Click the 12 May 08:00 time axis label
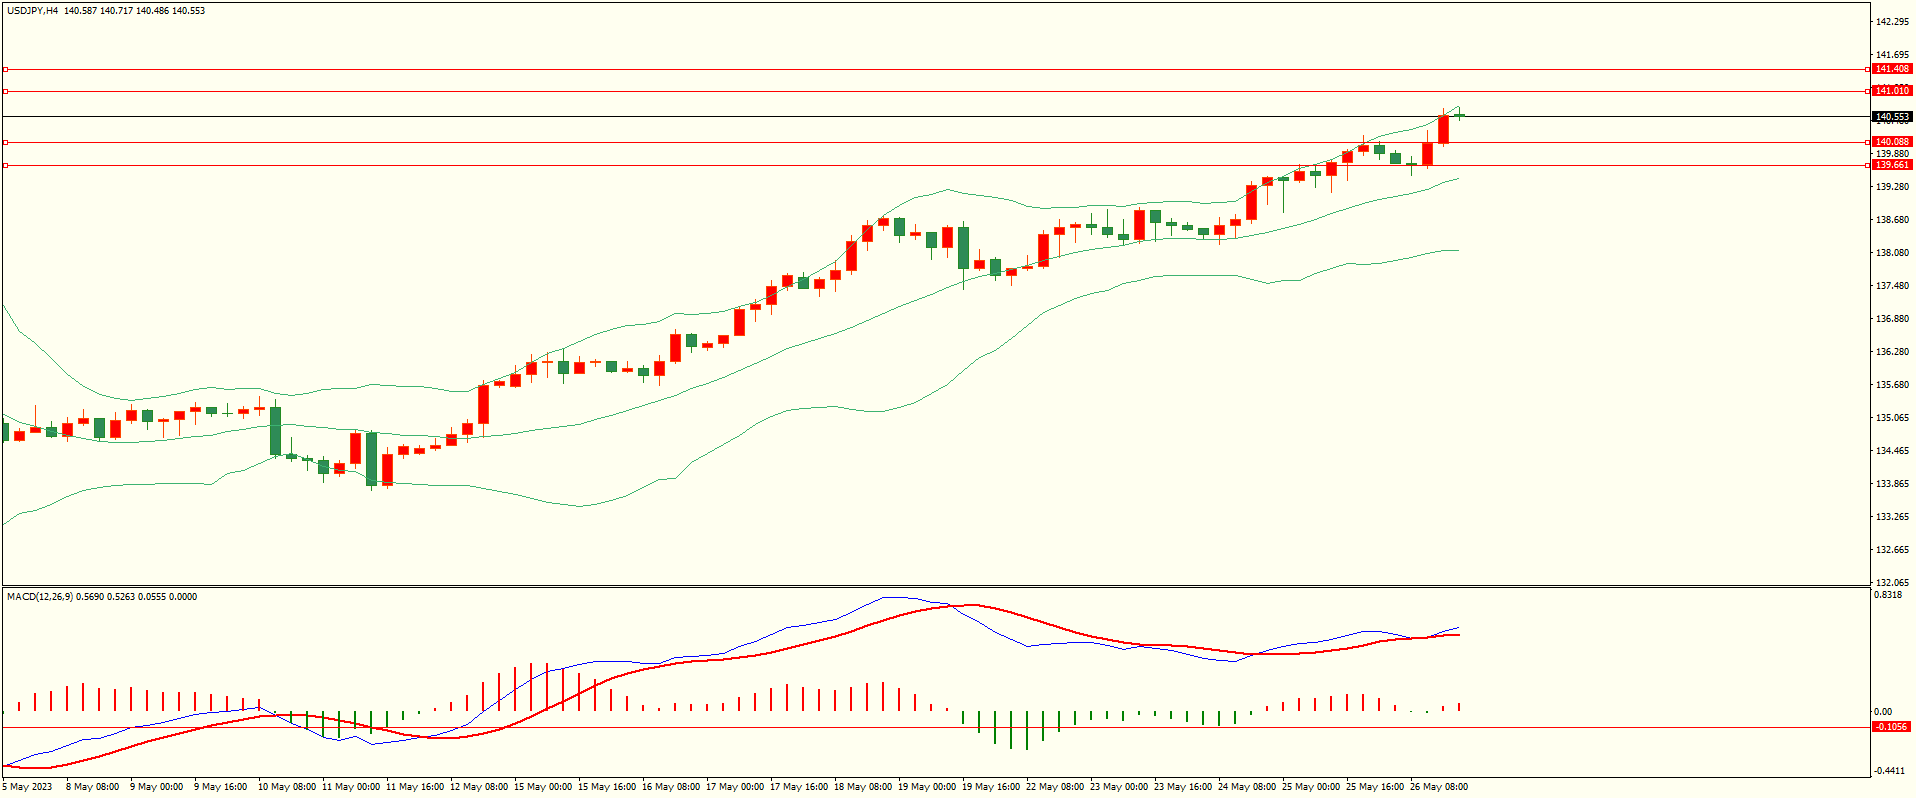The height and width of the screenshot is (798, 1916). 479,787
